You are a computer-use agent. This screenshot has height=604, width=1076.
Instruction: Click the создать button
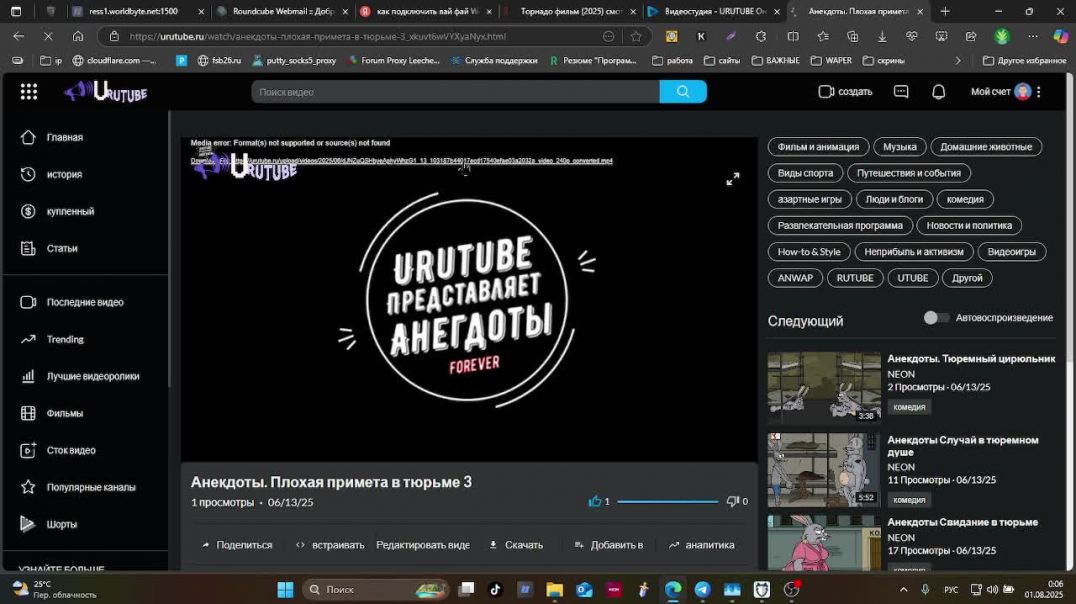pyautogui.click(x=845, y=91)
